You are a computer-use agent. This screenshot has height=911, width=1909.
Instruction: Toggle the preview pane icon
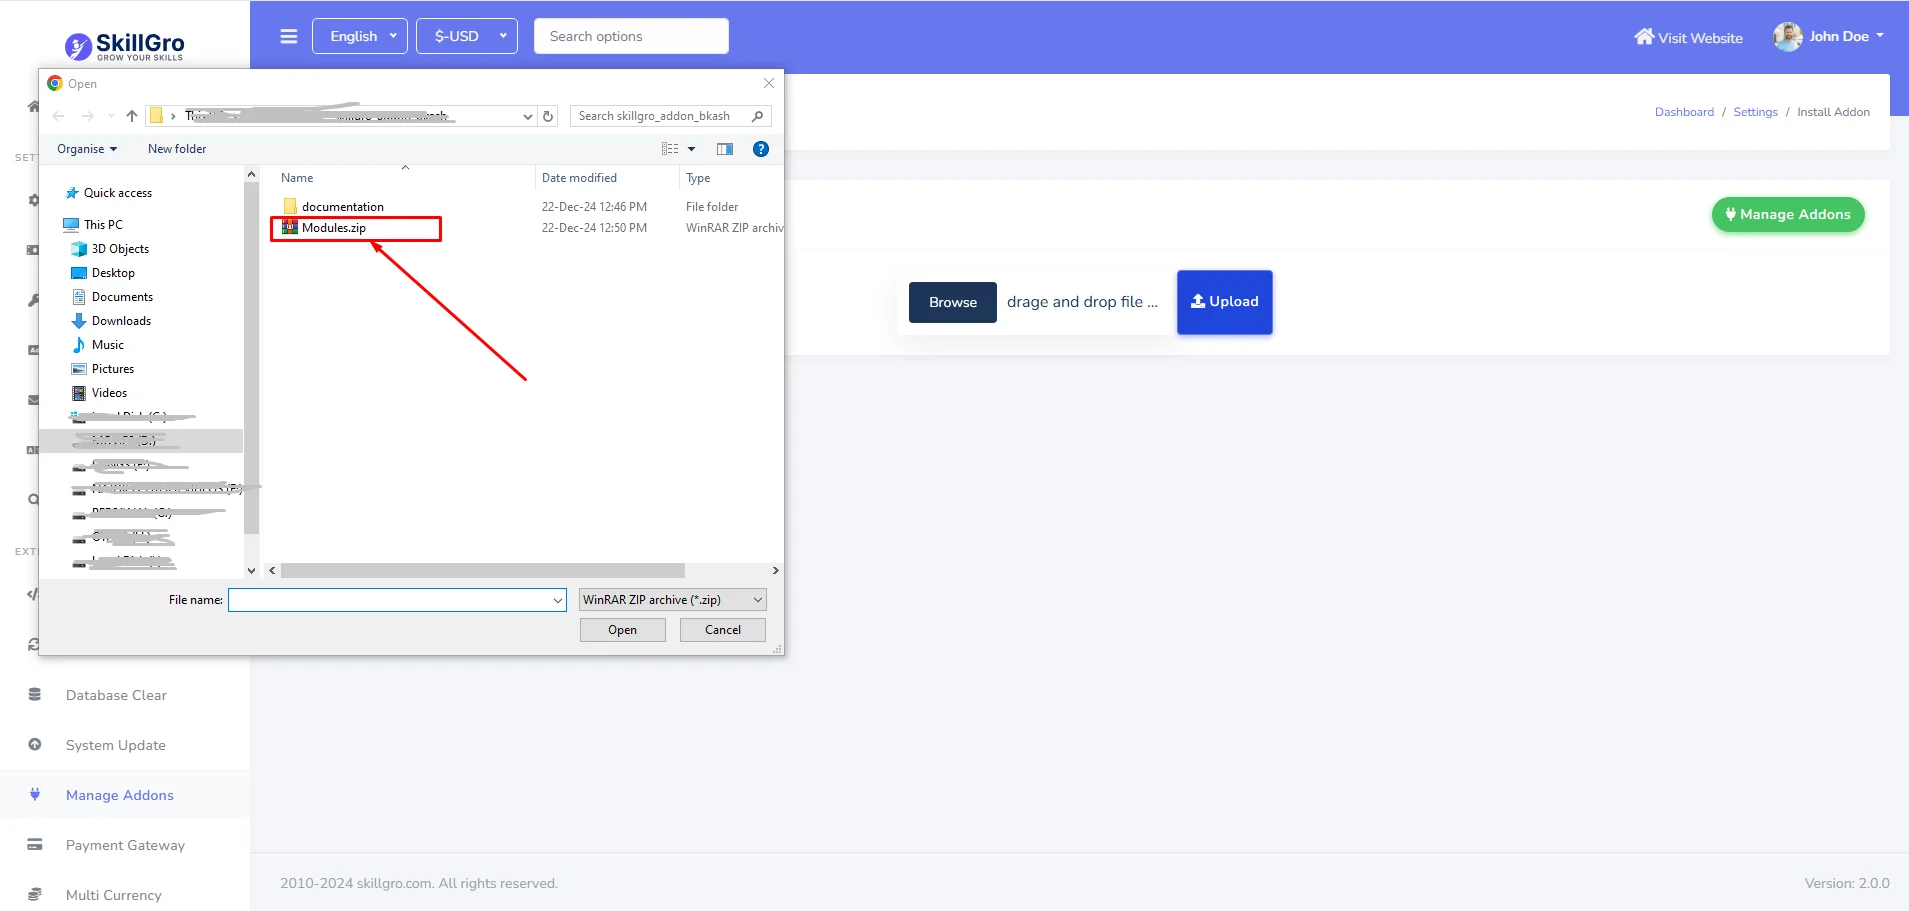tap(725, 149)
